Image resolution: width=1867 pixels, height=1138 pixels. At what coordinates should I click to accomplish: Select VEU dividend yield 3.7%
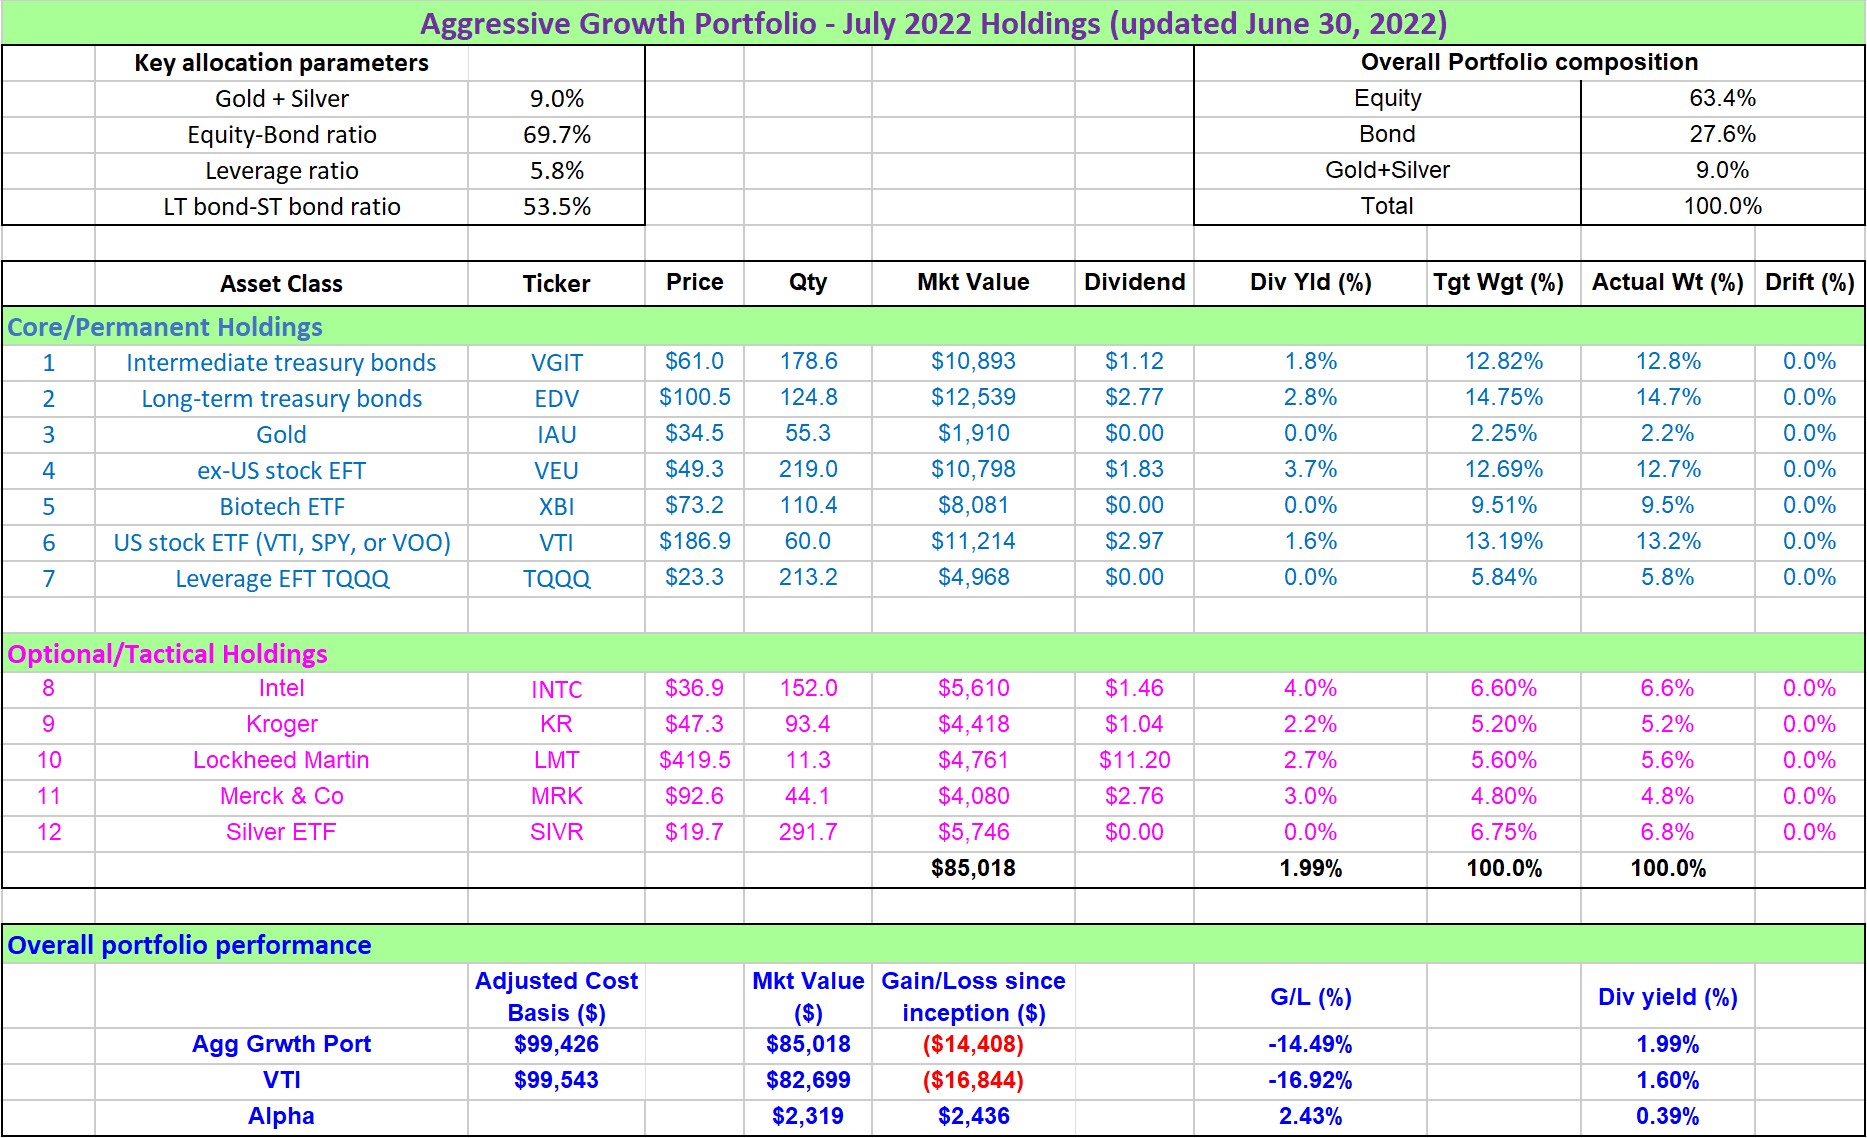[1310, 470]
